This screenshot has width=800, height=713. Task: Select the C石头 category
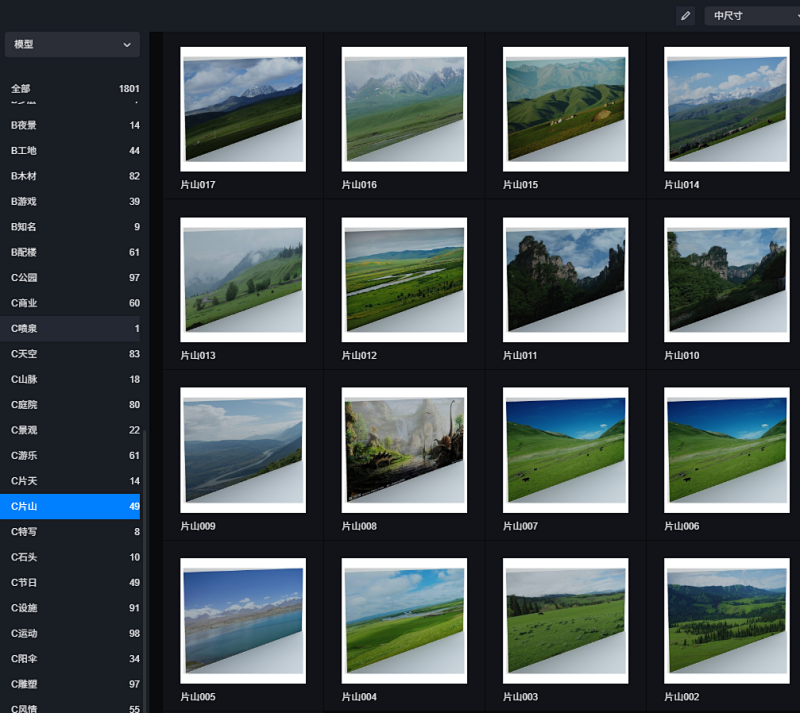(70, 557)
